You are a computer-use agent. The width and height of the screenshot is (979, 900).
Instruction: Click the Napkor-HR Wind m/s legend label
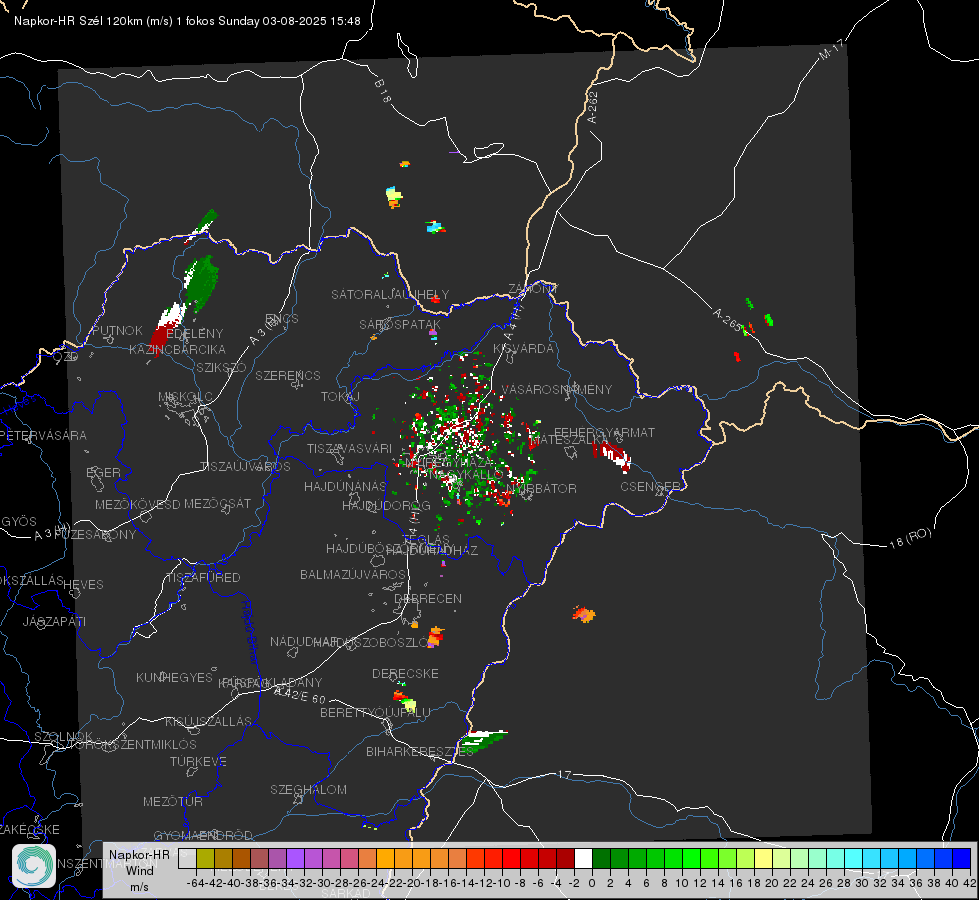point(139,870)
